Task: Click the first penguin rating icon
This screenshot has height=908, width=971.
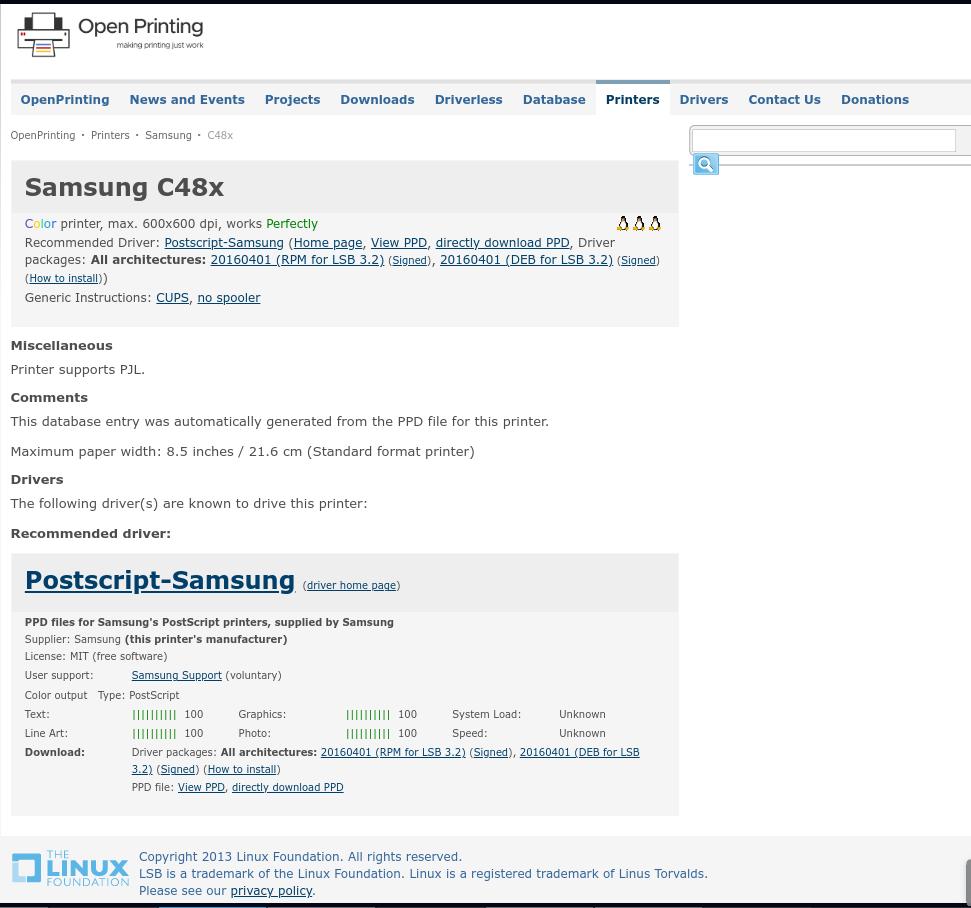Action: 623,224
